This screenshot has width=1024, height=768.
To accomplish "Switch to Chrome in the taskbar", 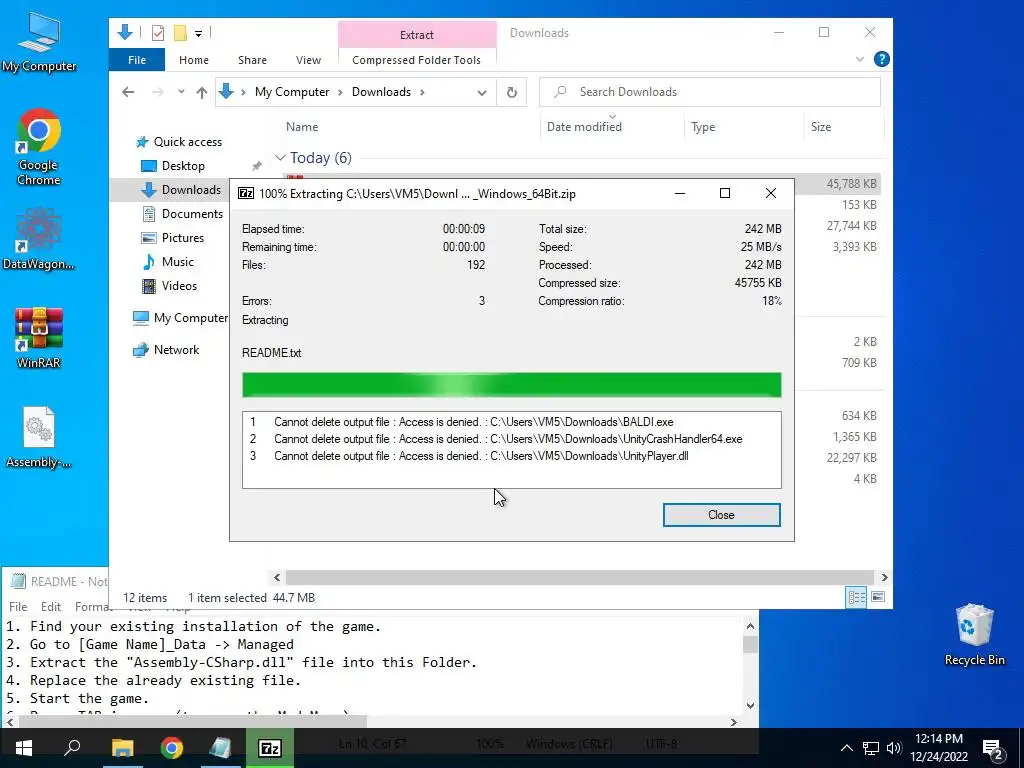I will [172, 748].
